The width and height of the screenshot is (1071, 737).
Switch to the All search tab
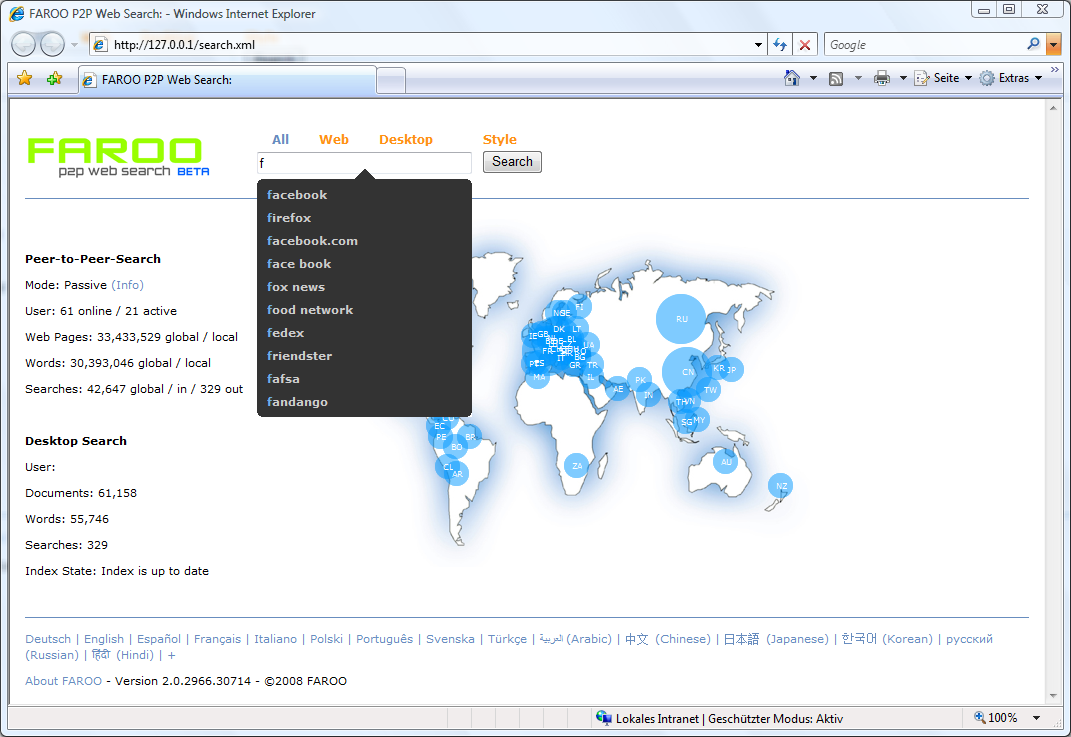[x=280, y=139]
